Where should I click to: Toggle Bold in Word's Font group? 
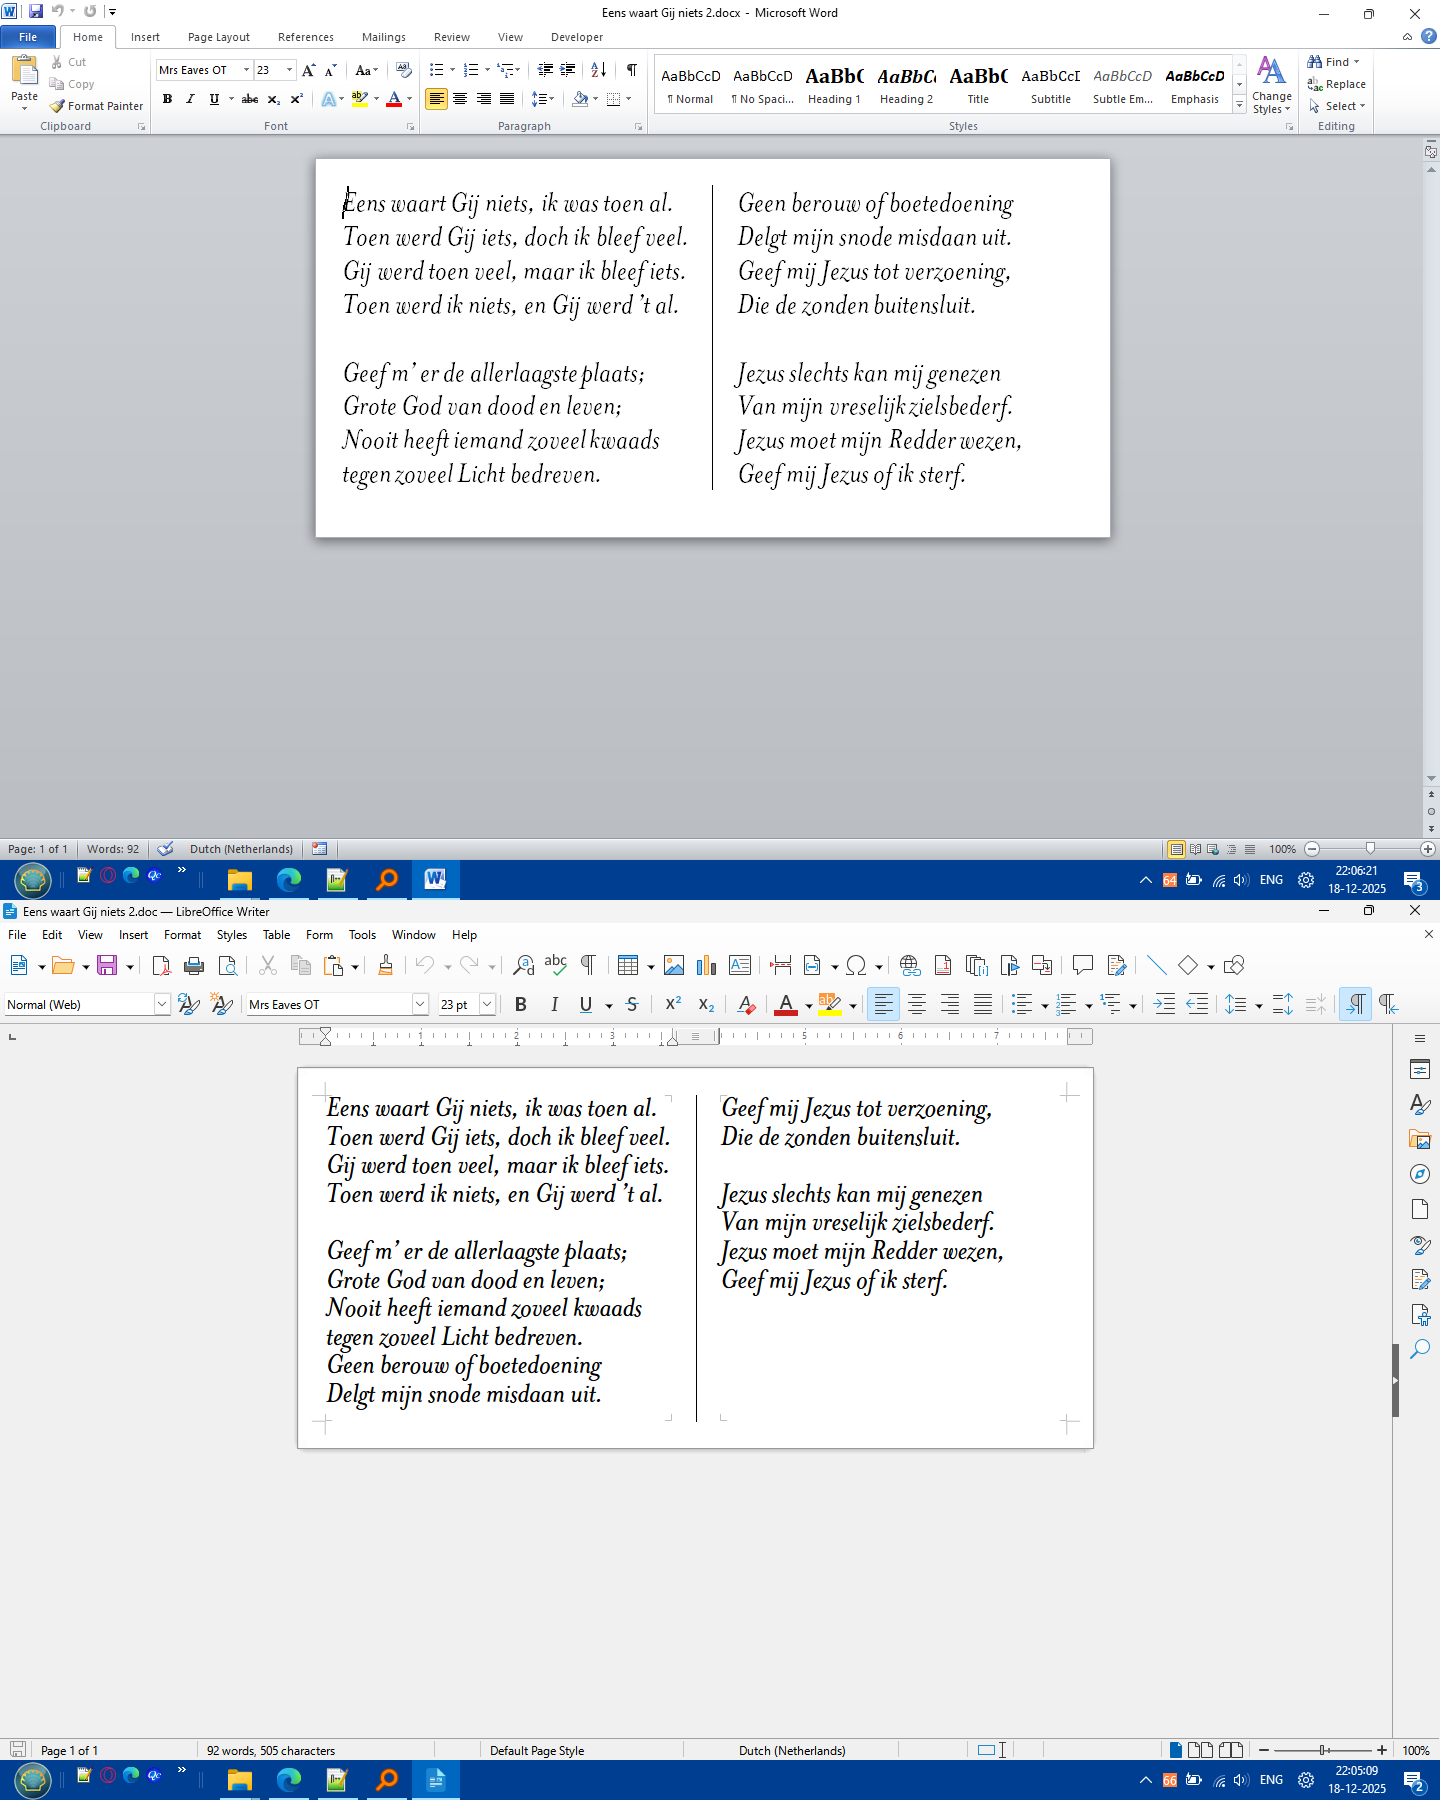tap(167, 99)
